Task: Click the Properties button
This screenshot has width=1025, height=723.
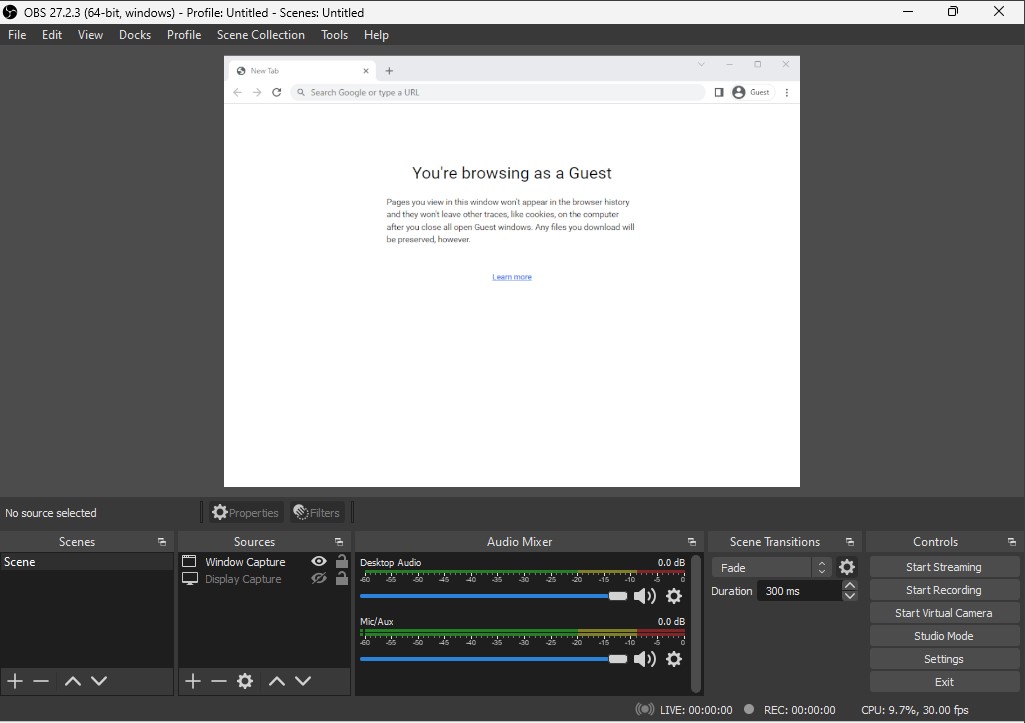Action: click(246, 513)
